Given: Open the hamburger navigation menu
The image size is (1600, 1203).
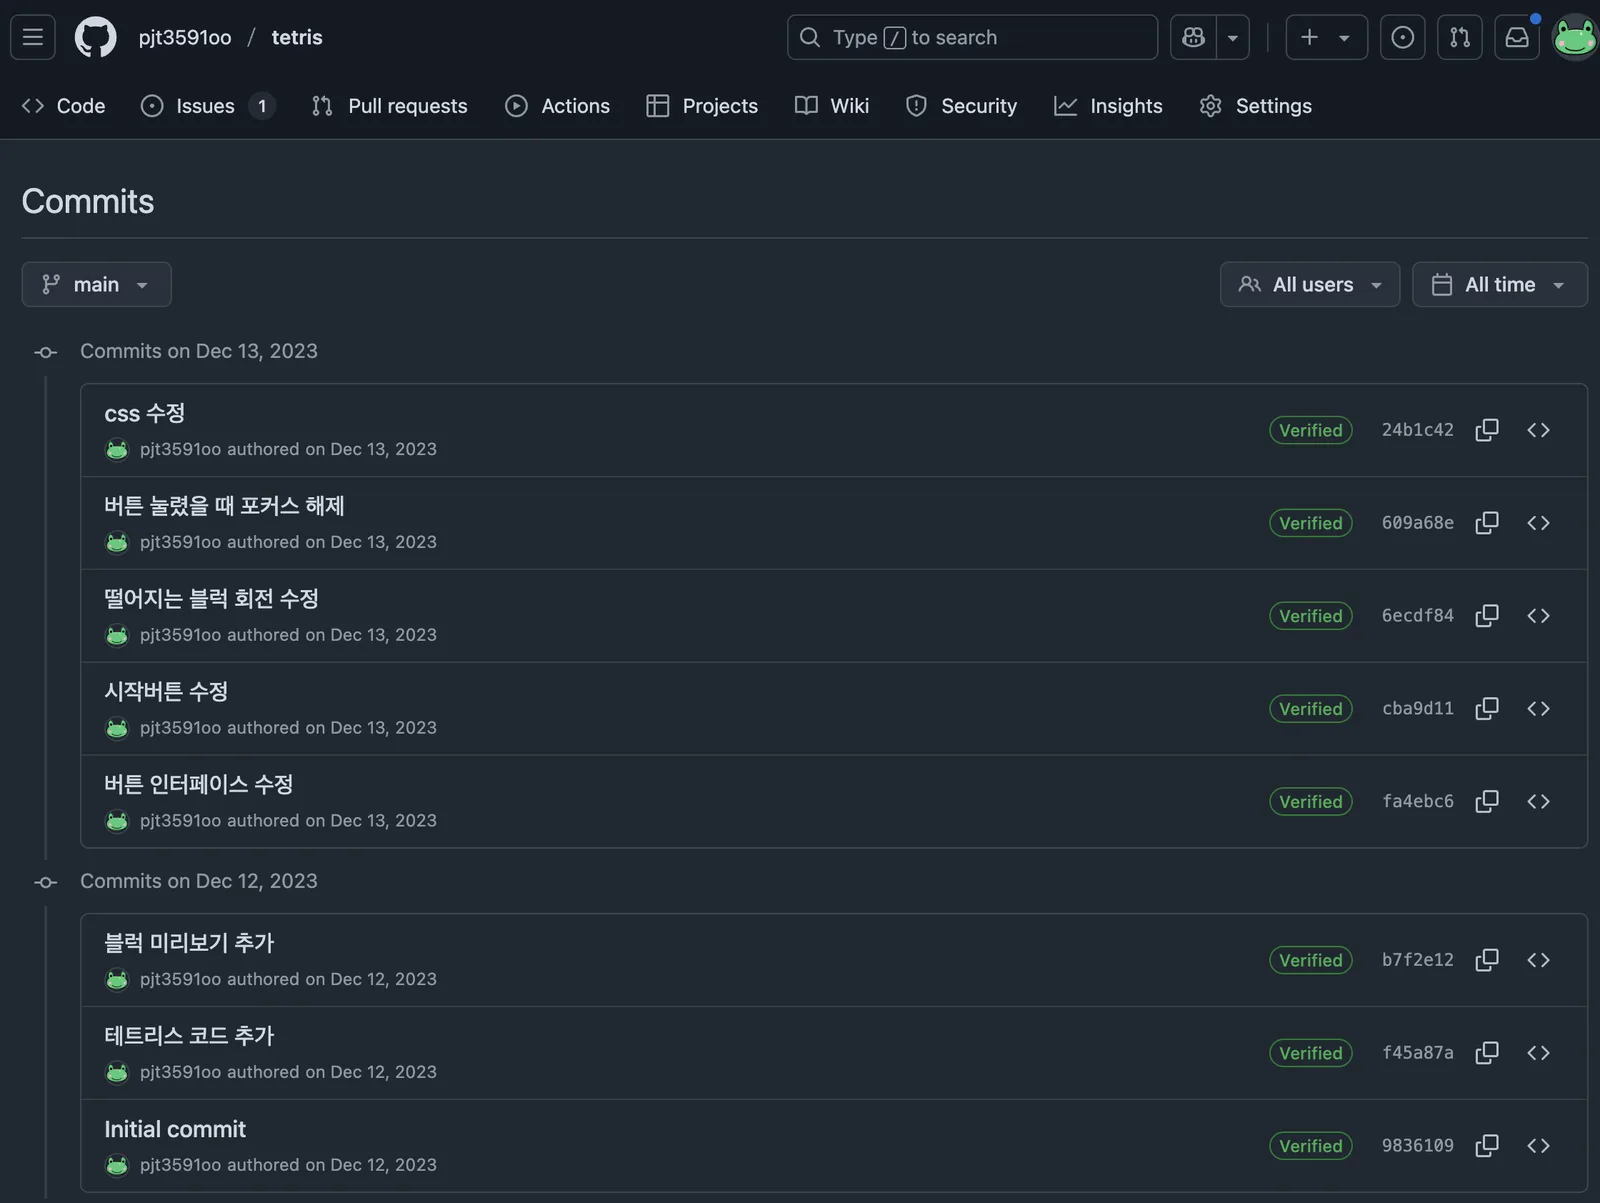Looking at the screenshot, I should pos(33,37).
